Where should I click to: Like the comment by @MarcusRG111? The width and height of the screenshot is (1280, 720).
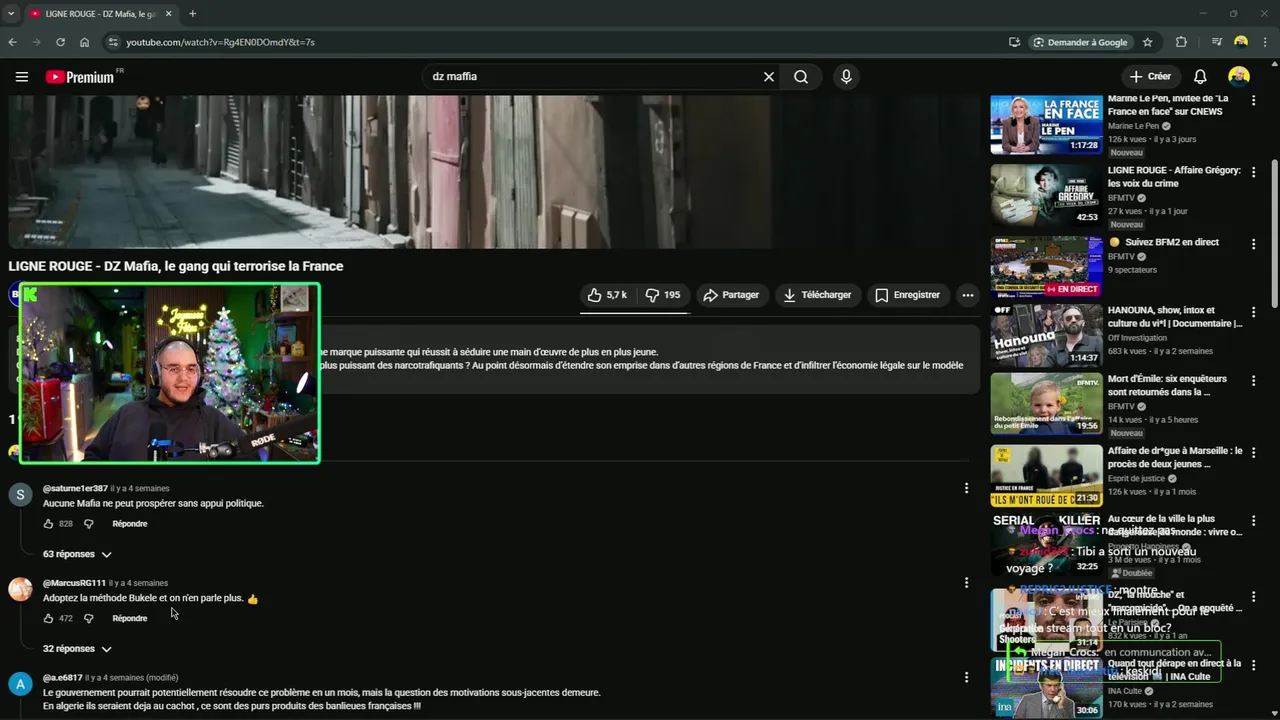[x=48, y=618]
